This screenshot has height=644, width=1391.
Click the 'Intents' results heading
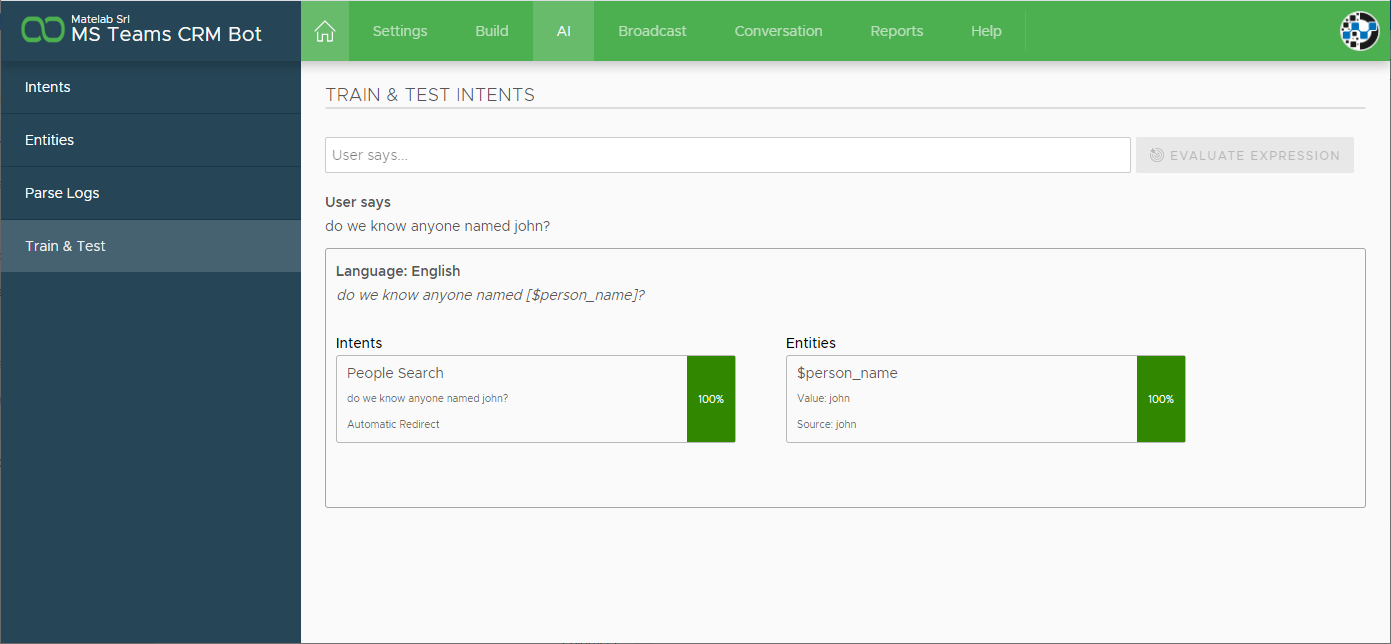pos(359,343)
